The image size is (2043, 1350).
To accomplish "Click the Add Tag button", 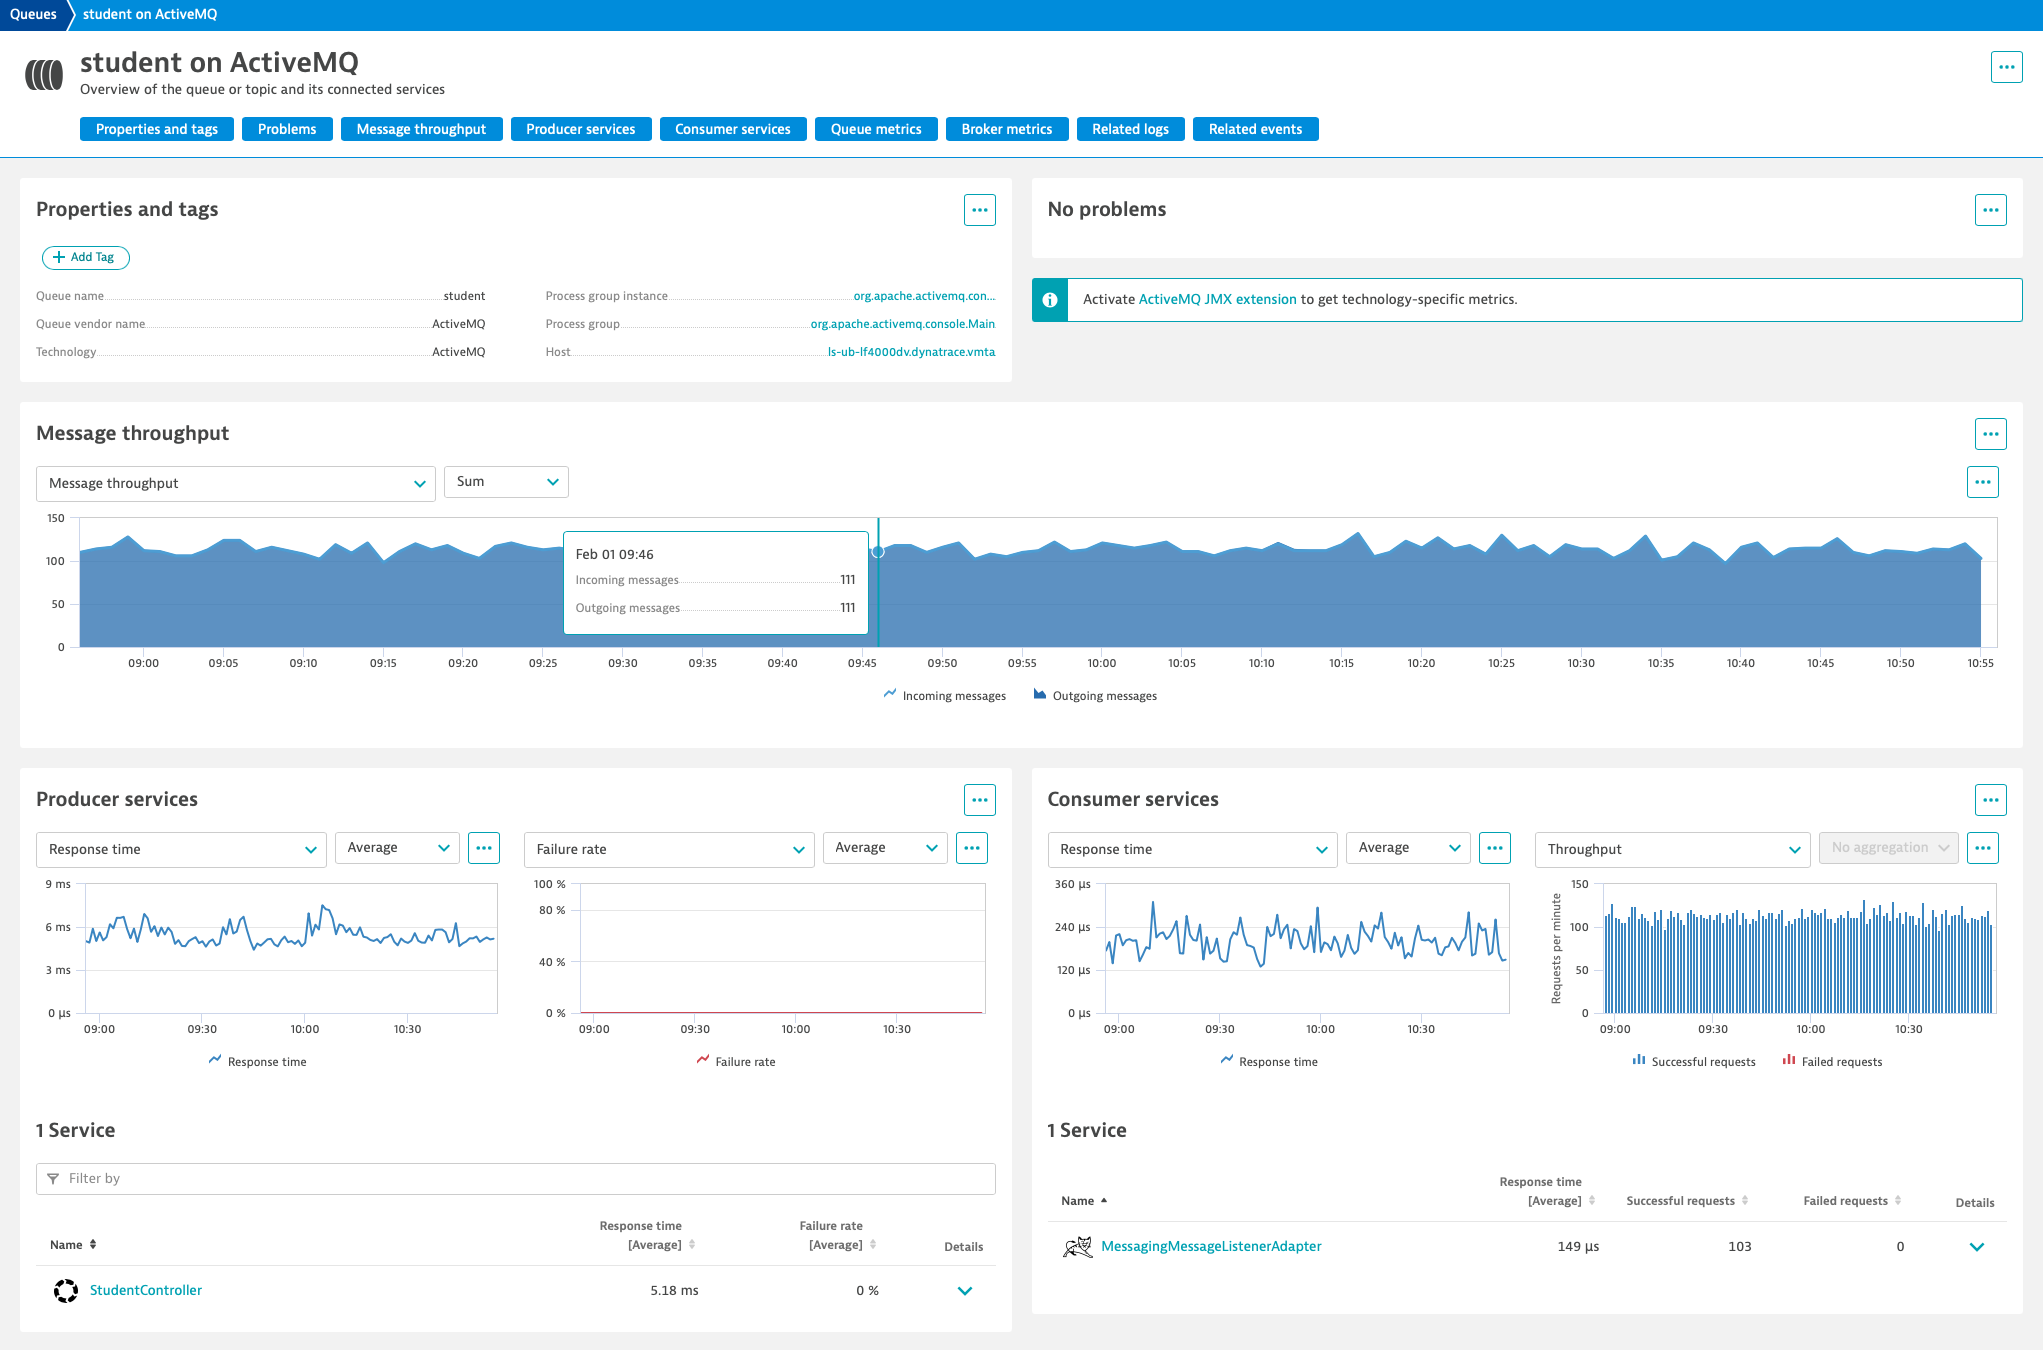I will (x=85, y=257).
